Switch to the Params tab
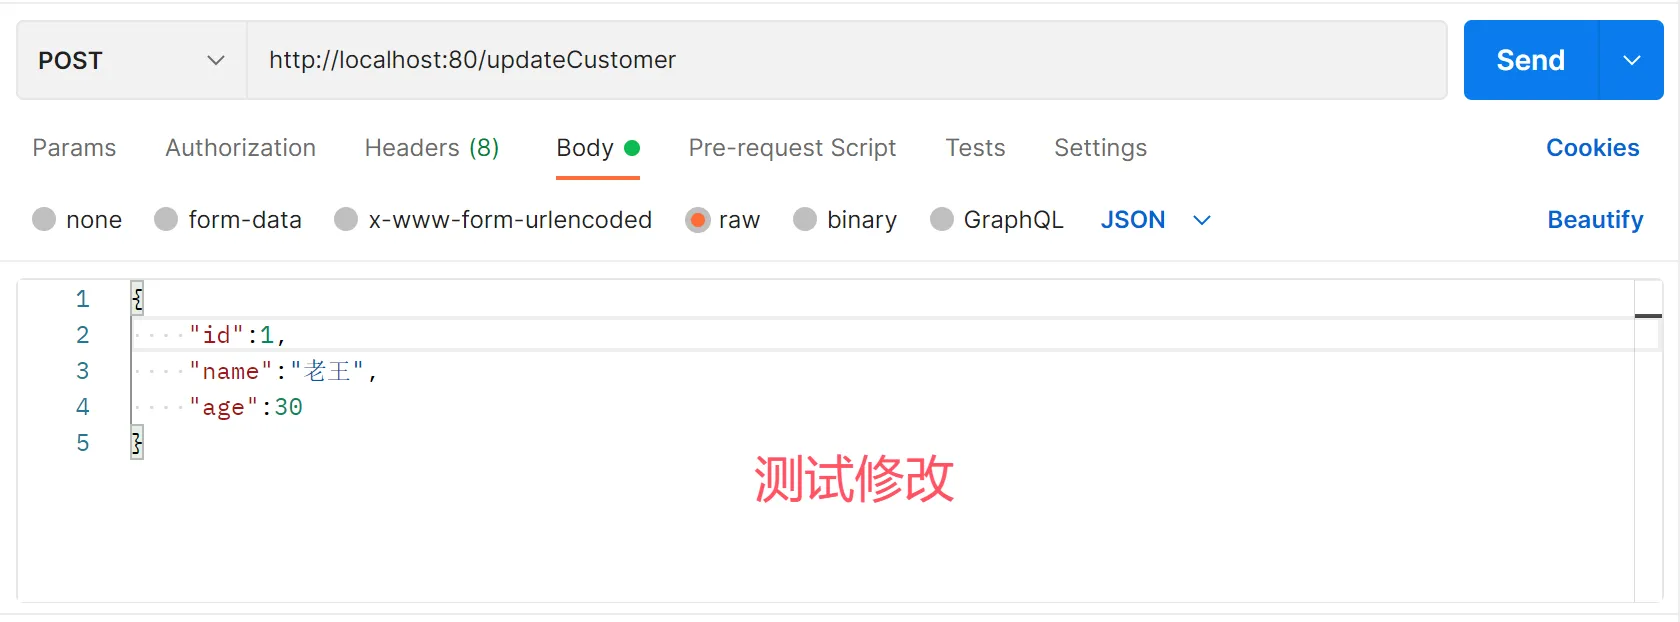Viewport: 1680px width, 622px height. pos(74,148)
